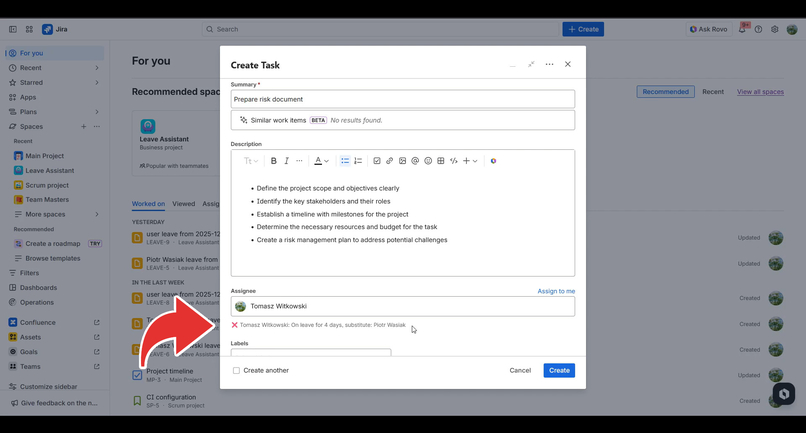The height and width of the screenshot is (433, 806).
Task: Open the help question-mark icon
Action: (758, 29)
